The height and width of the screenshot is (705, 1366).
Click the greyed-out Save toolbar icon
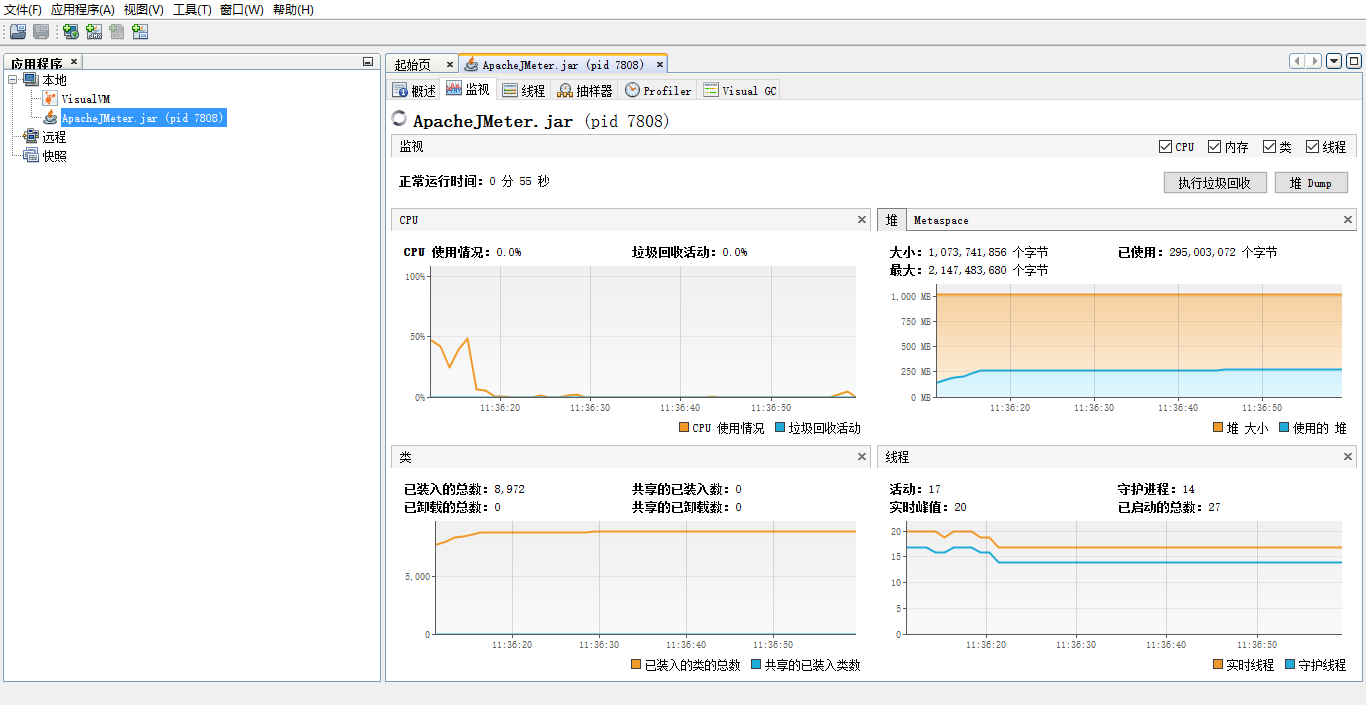point(41,32)
